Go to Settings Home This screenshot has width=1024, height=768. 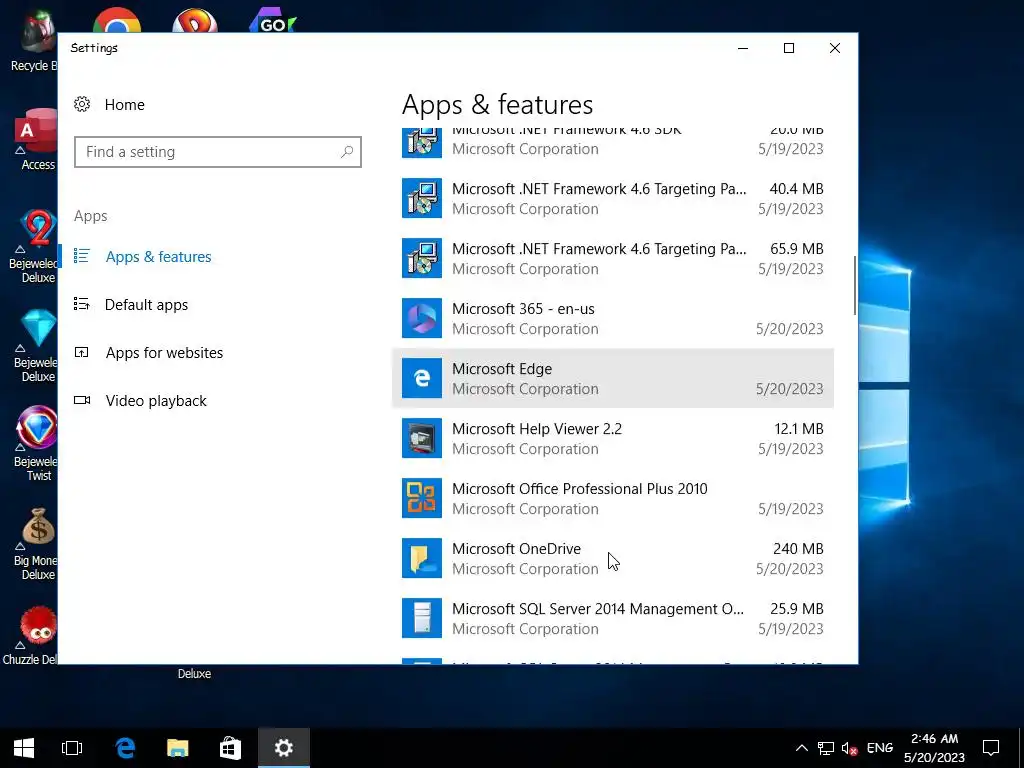(x=124, y=104)
